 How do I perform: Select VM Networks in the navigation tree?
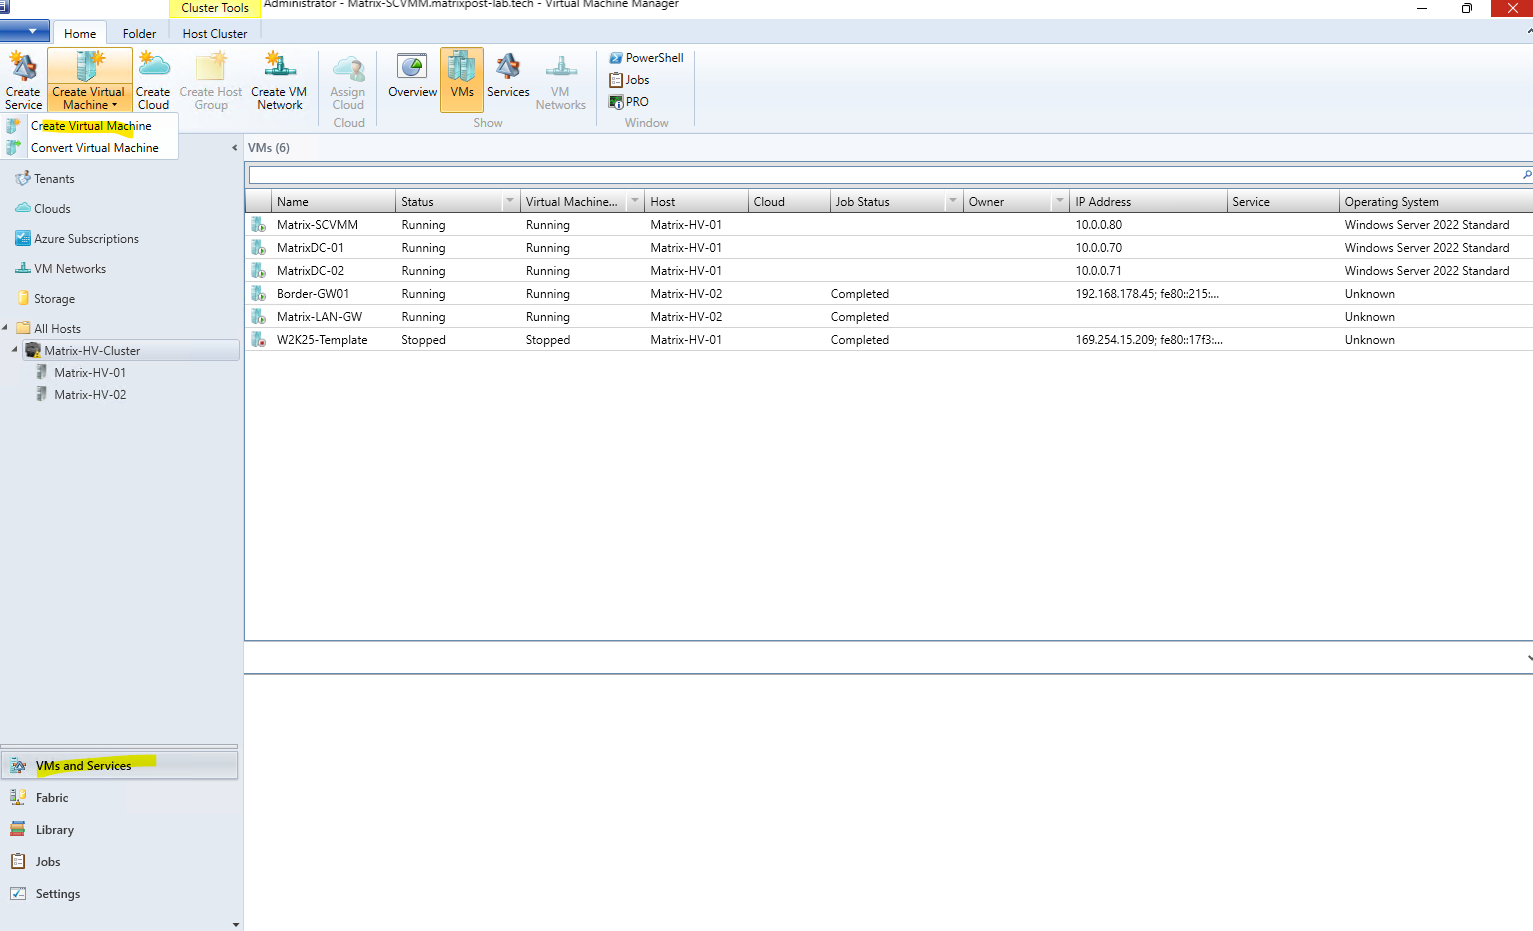(x=70, y=269)
